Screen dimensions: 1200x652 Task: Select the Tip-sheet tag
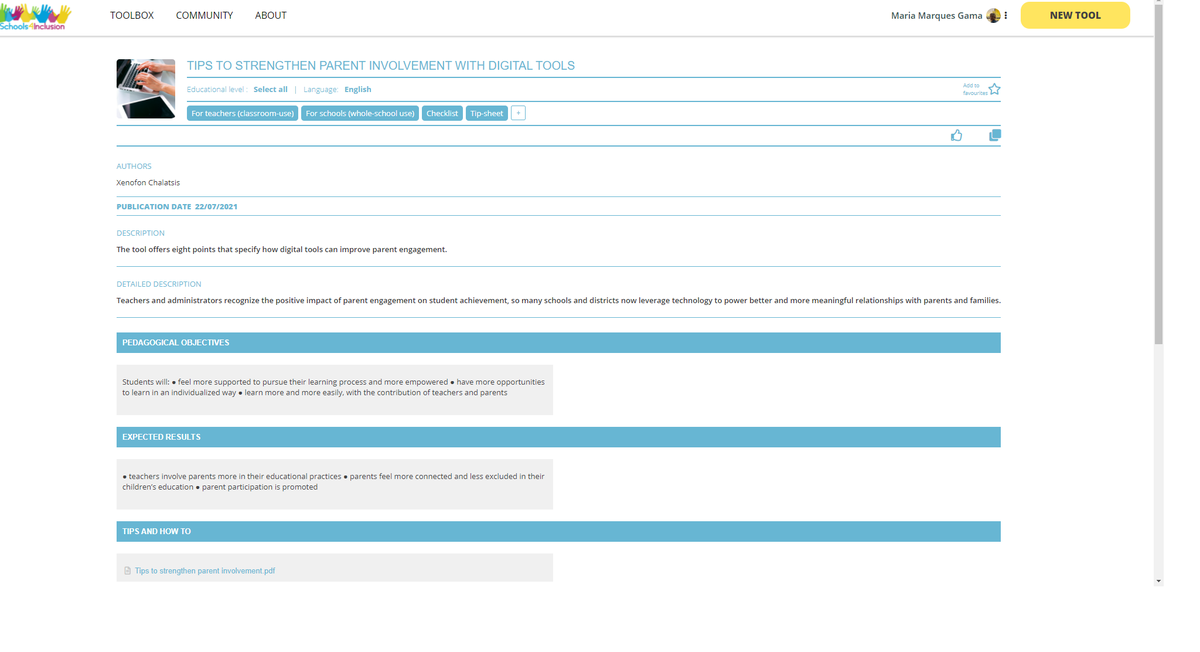click(487, 113)
